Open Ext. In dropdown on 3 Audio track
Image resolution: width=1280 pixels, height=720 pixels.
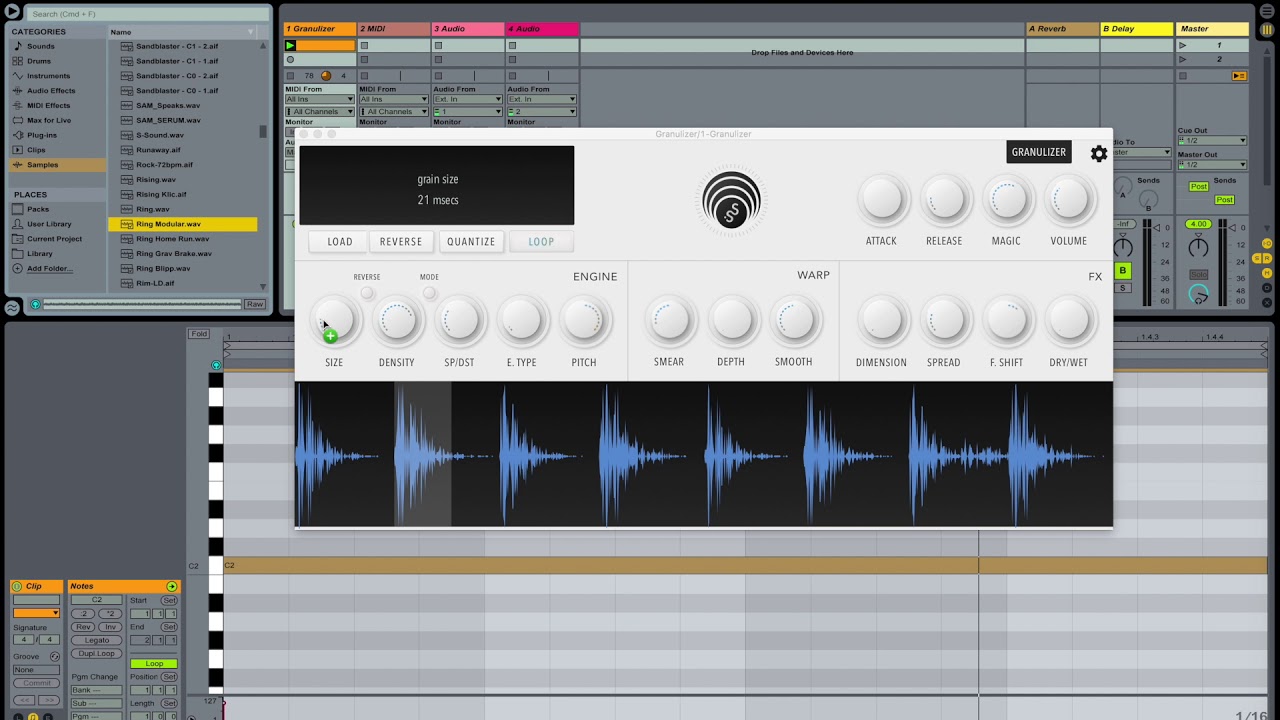(x=468, y=100)
